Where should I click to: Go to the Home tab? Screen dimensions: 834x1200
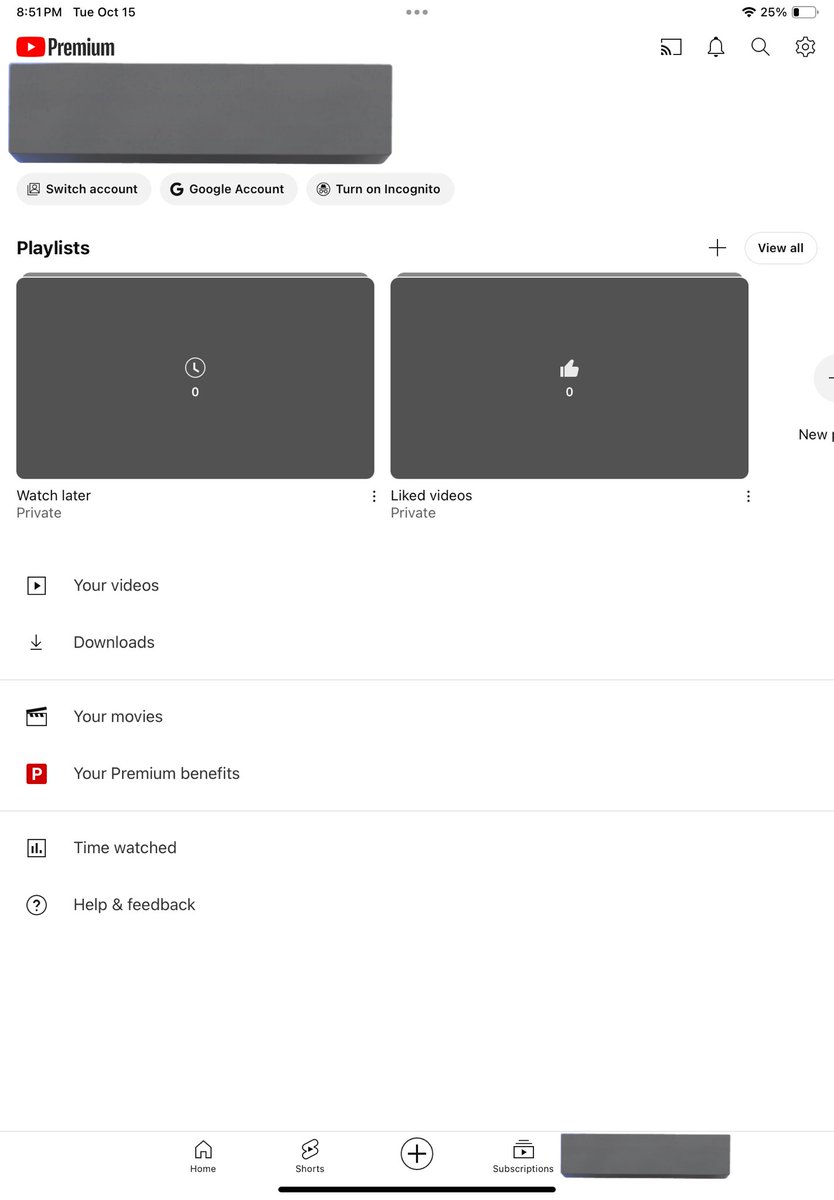tap(203, 1156)
